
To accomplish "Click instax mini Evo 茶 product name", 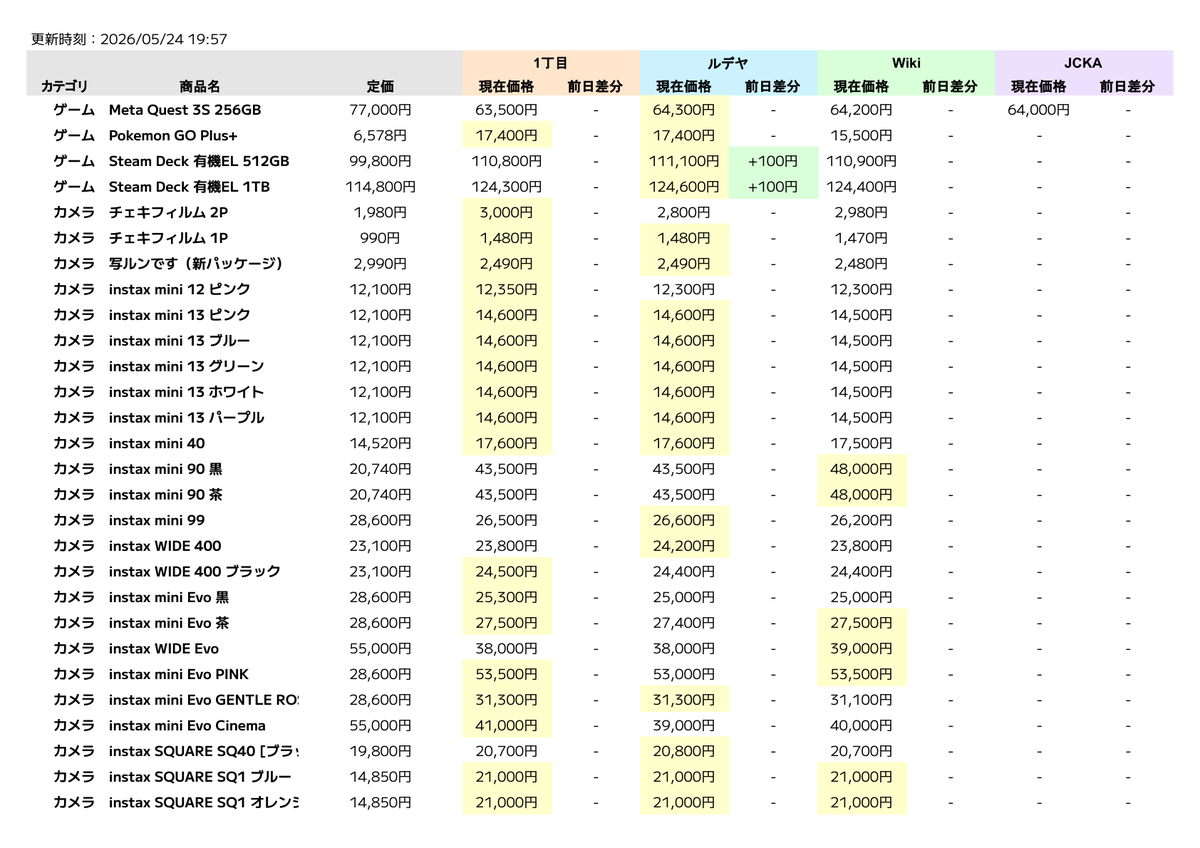I will 169,623.
